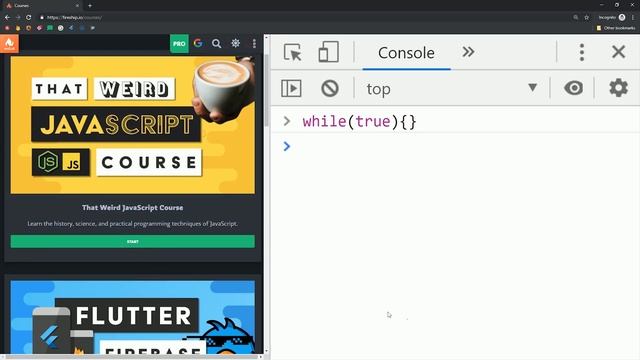This screenshot has height=360, width=640.
Task: Open the Chrome three-dot menu
Action: tap(633, 18)
